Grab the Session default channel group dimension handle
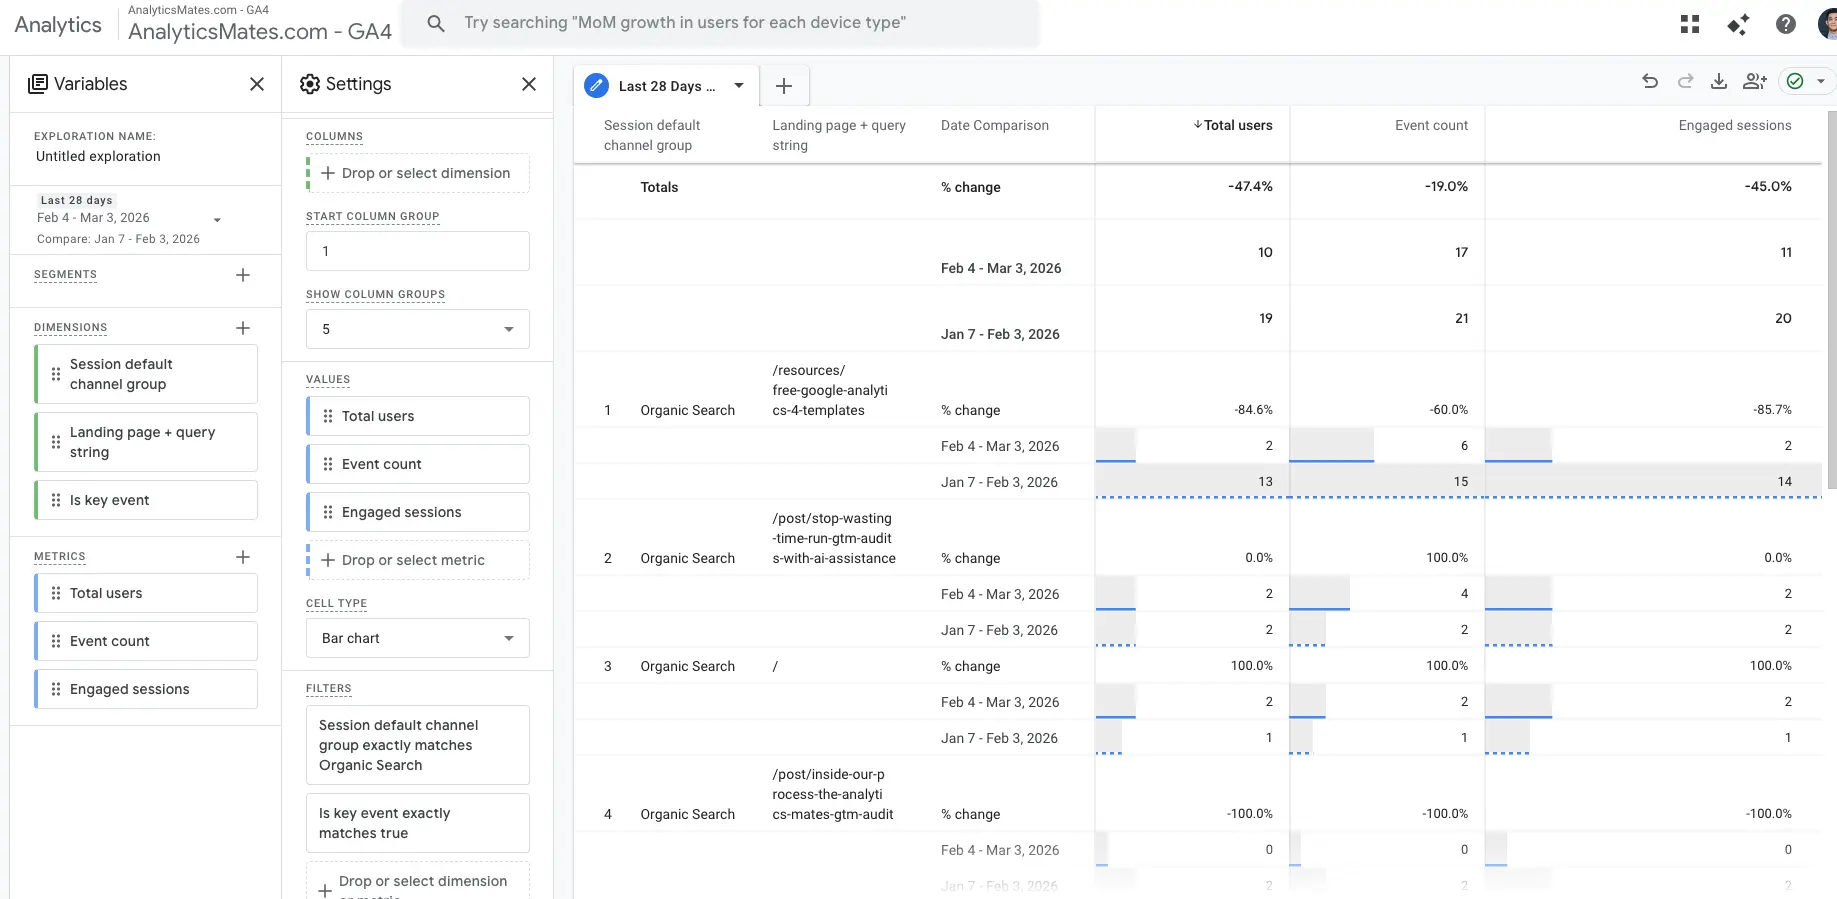Viewport: 1837px width, 899px height. (x=56, y=374)
